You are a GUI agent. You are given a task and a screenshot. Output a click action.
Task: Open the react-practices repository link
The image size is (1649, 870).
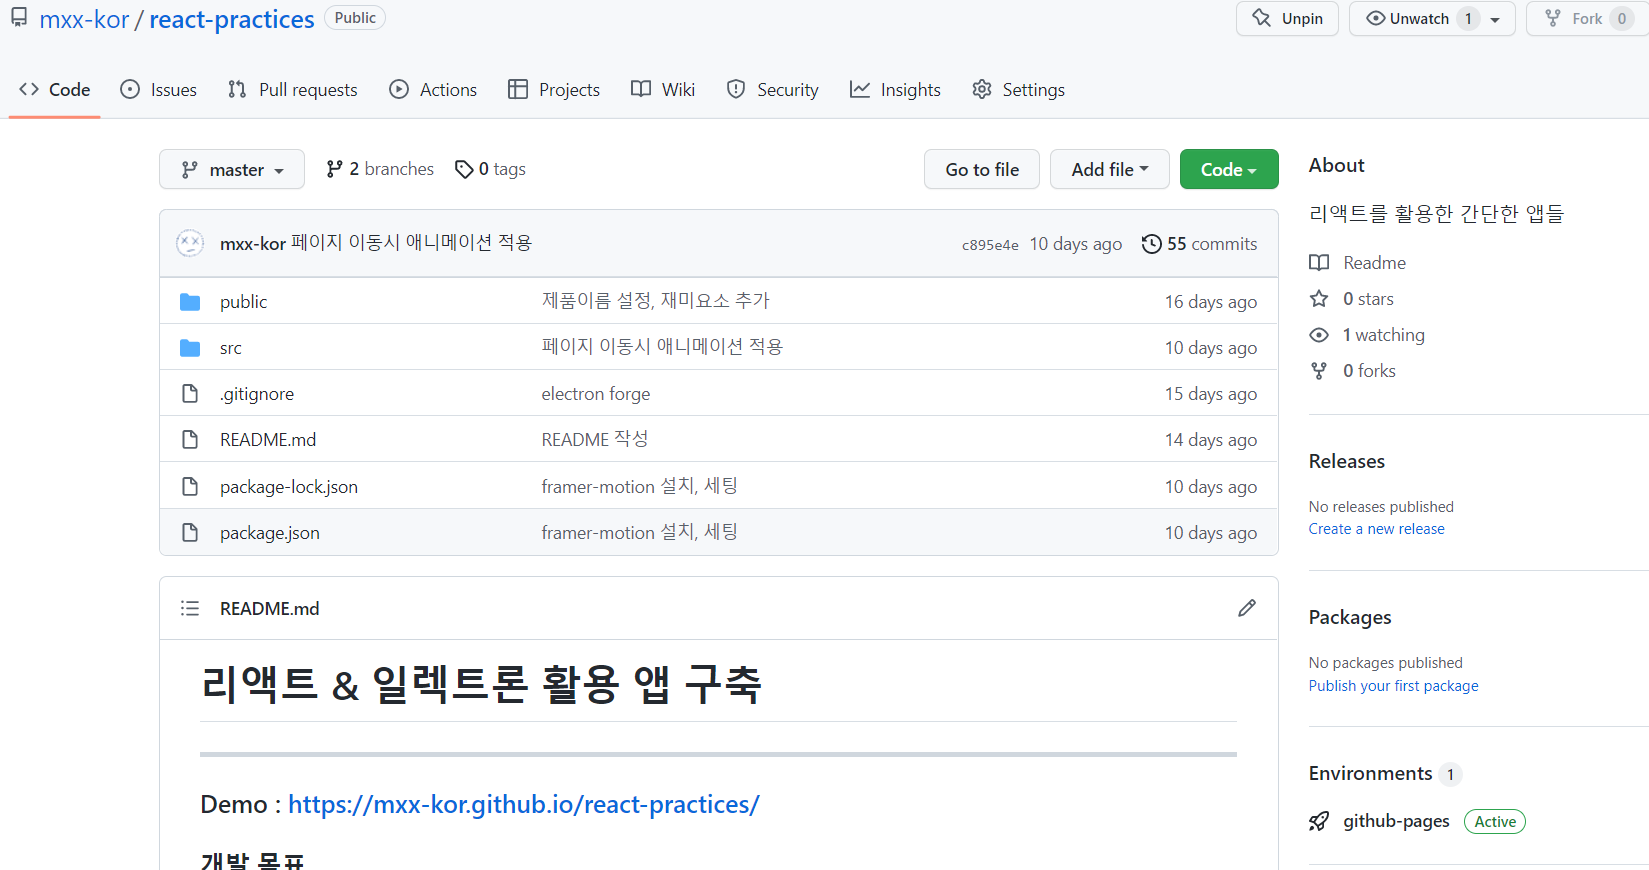[232, 19]
